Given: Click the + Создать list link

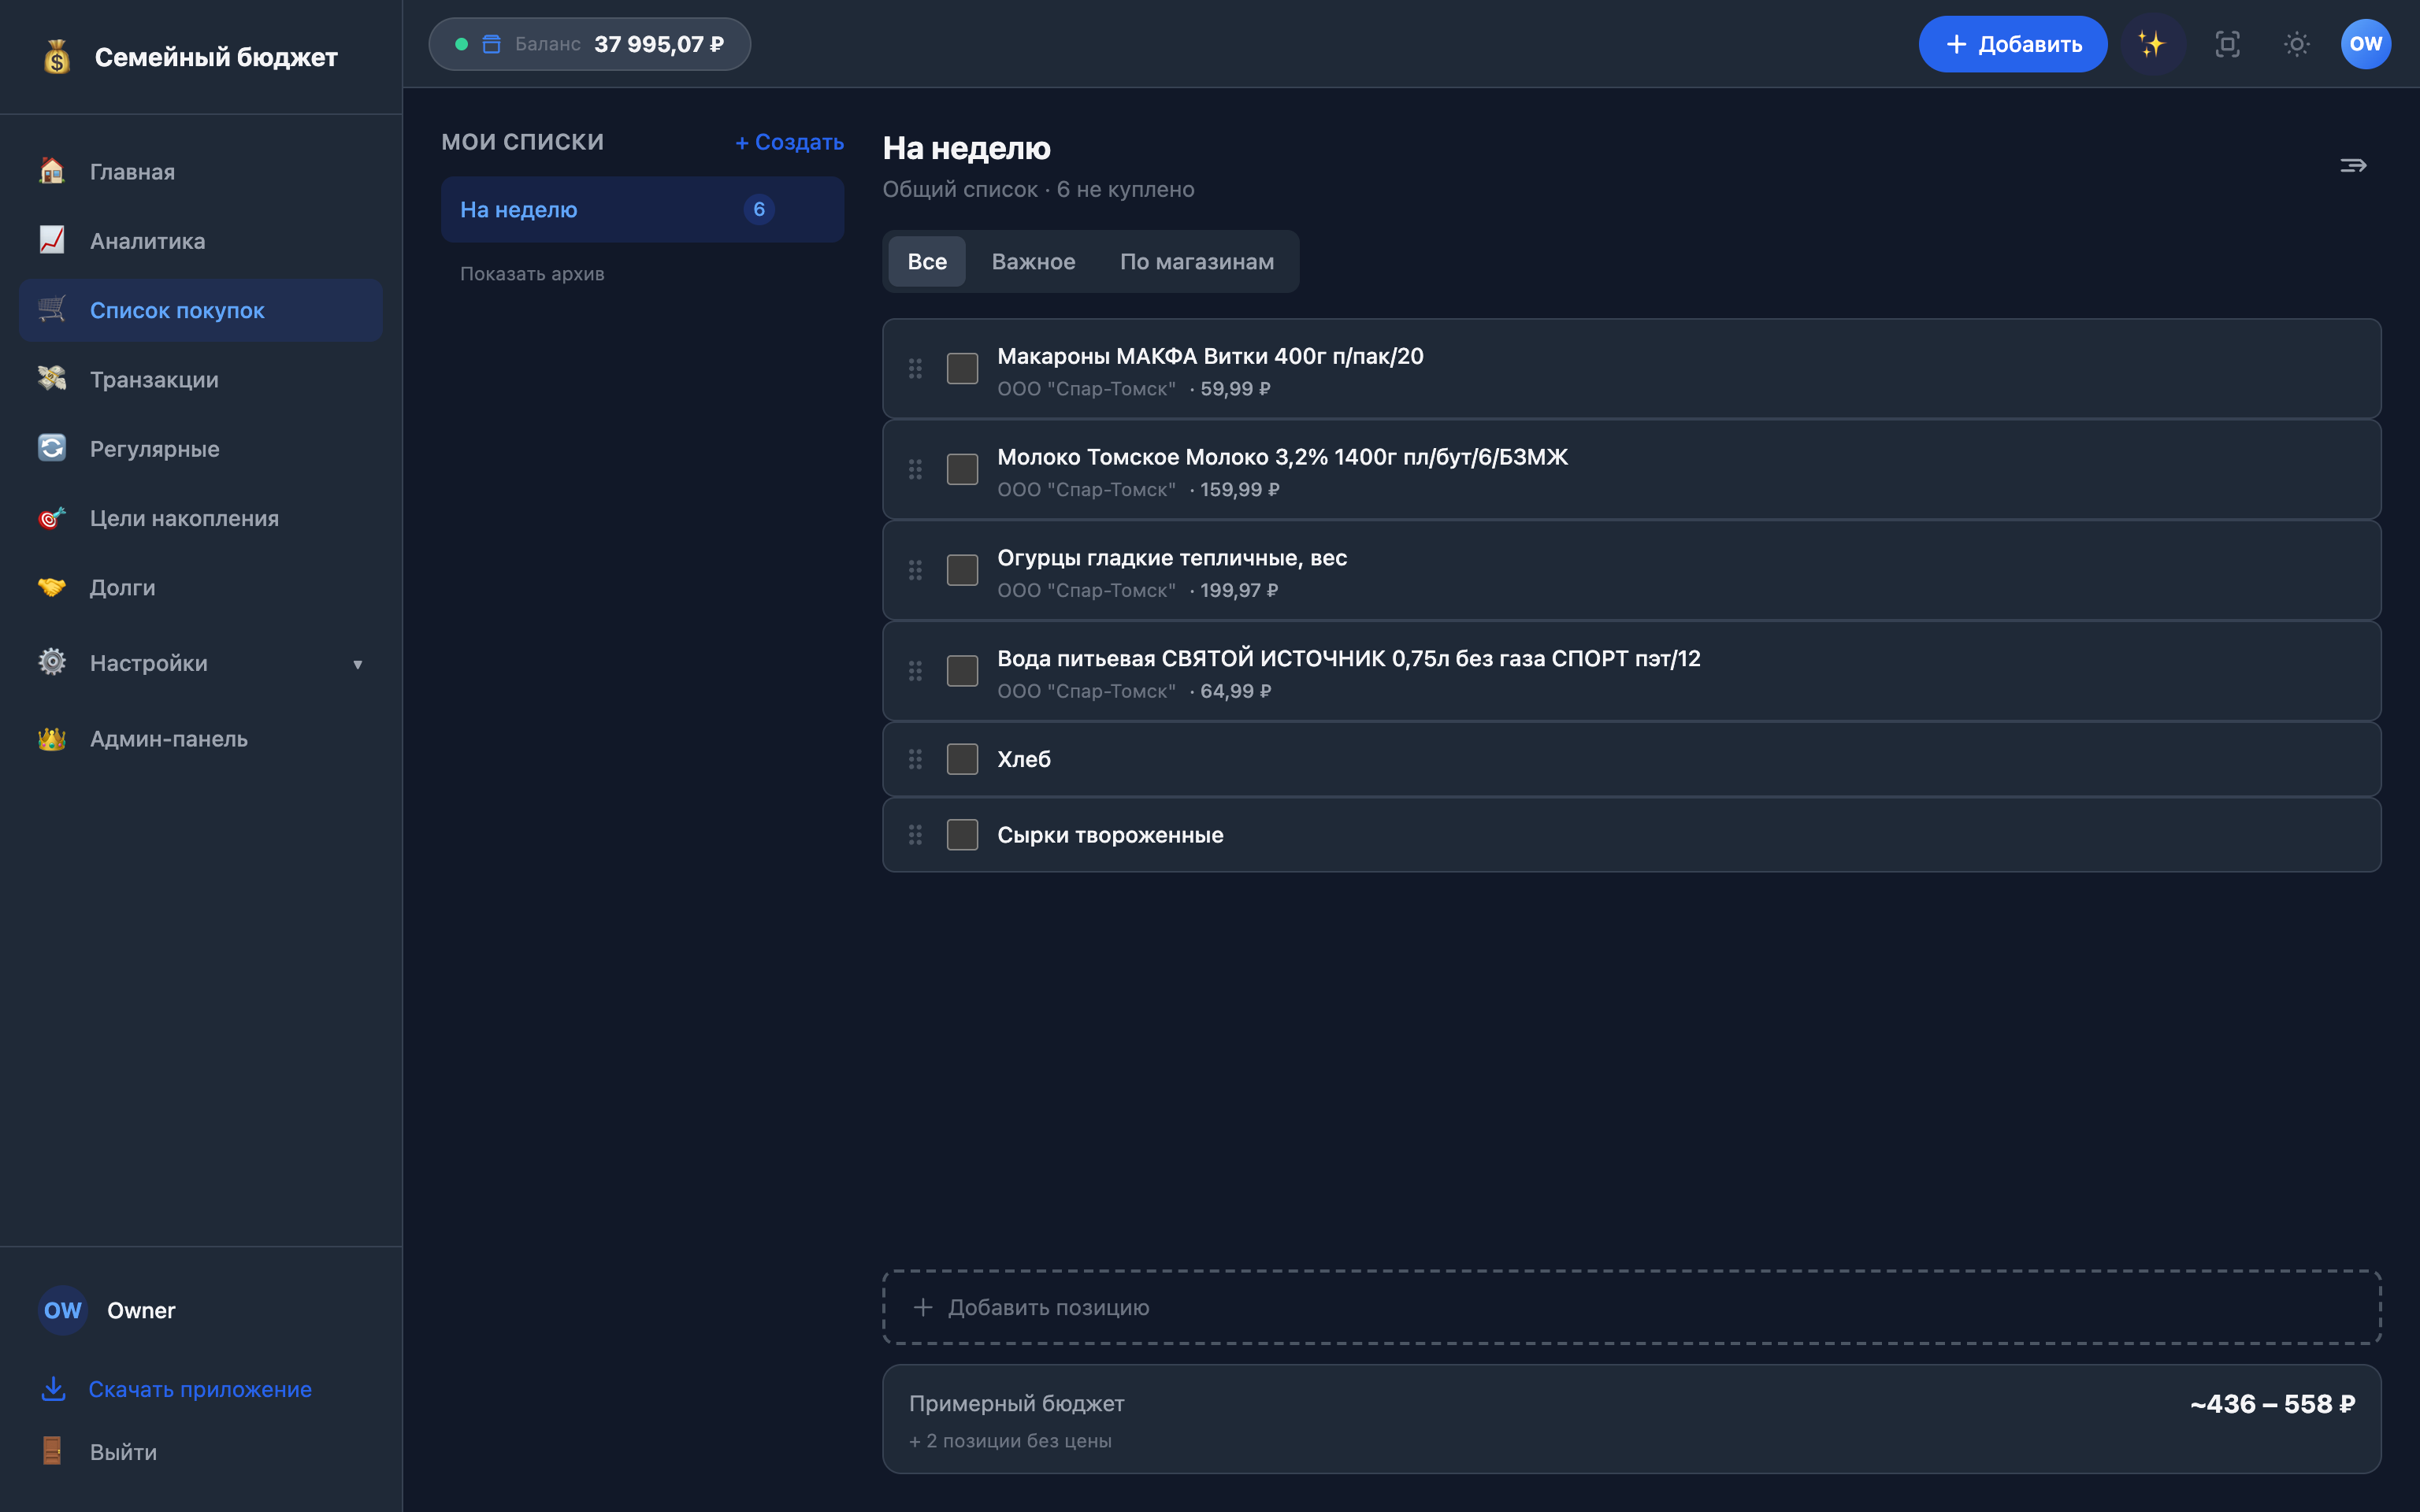Looking at the screenshot, I should (x=789, y=142).
